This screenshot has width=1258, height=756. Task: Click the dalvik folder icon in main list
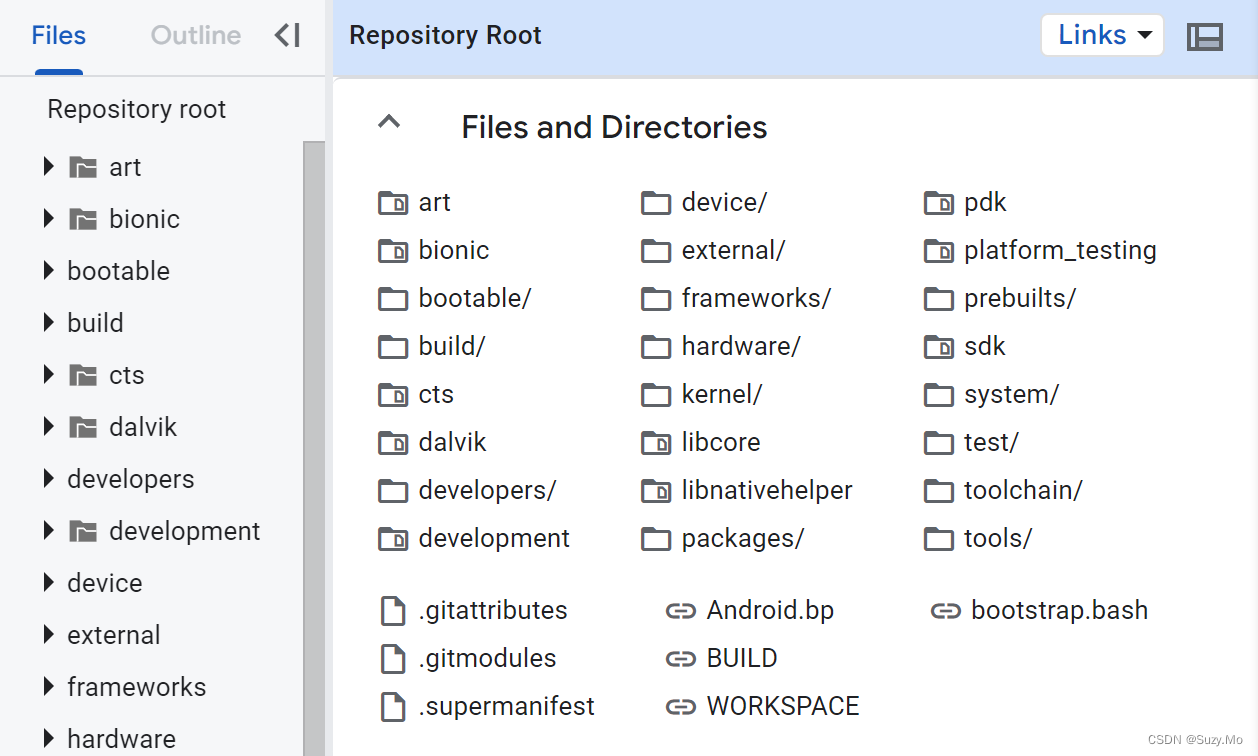coord(393,443)
